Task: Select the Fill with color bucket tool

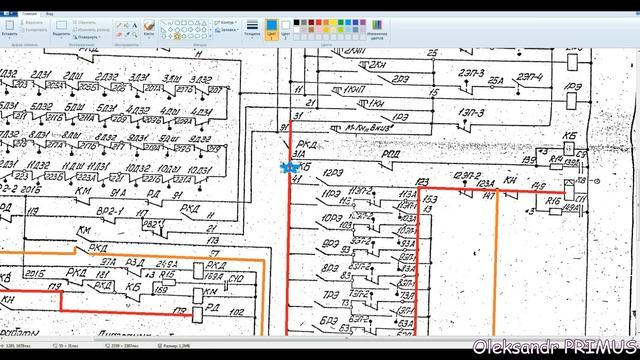Action: coord(127,25)
